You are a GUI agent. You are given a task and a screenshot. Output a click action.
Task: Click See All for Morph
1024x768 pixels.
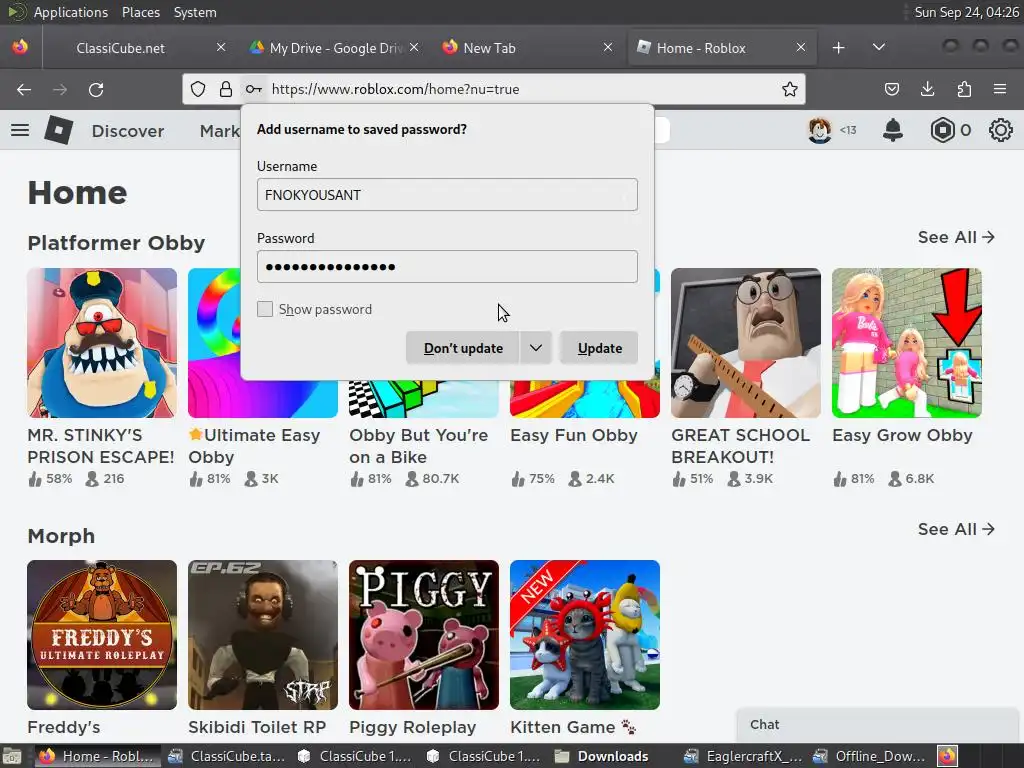tap(956, 529)
